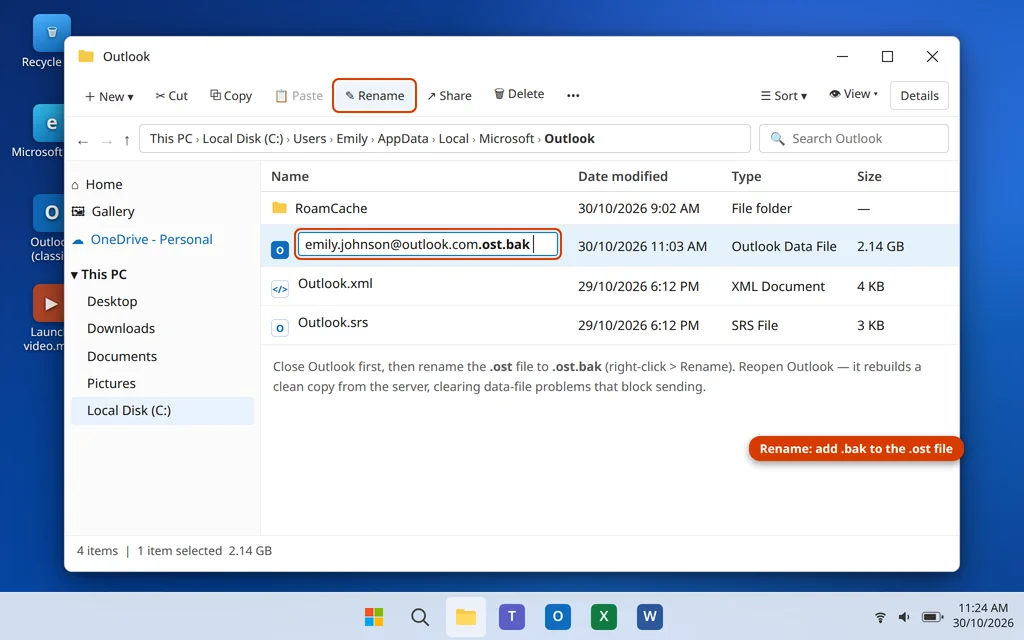Click the Rename toolbar button

click(374, 96)
